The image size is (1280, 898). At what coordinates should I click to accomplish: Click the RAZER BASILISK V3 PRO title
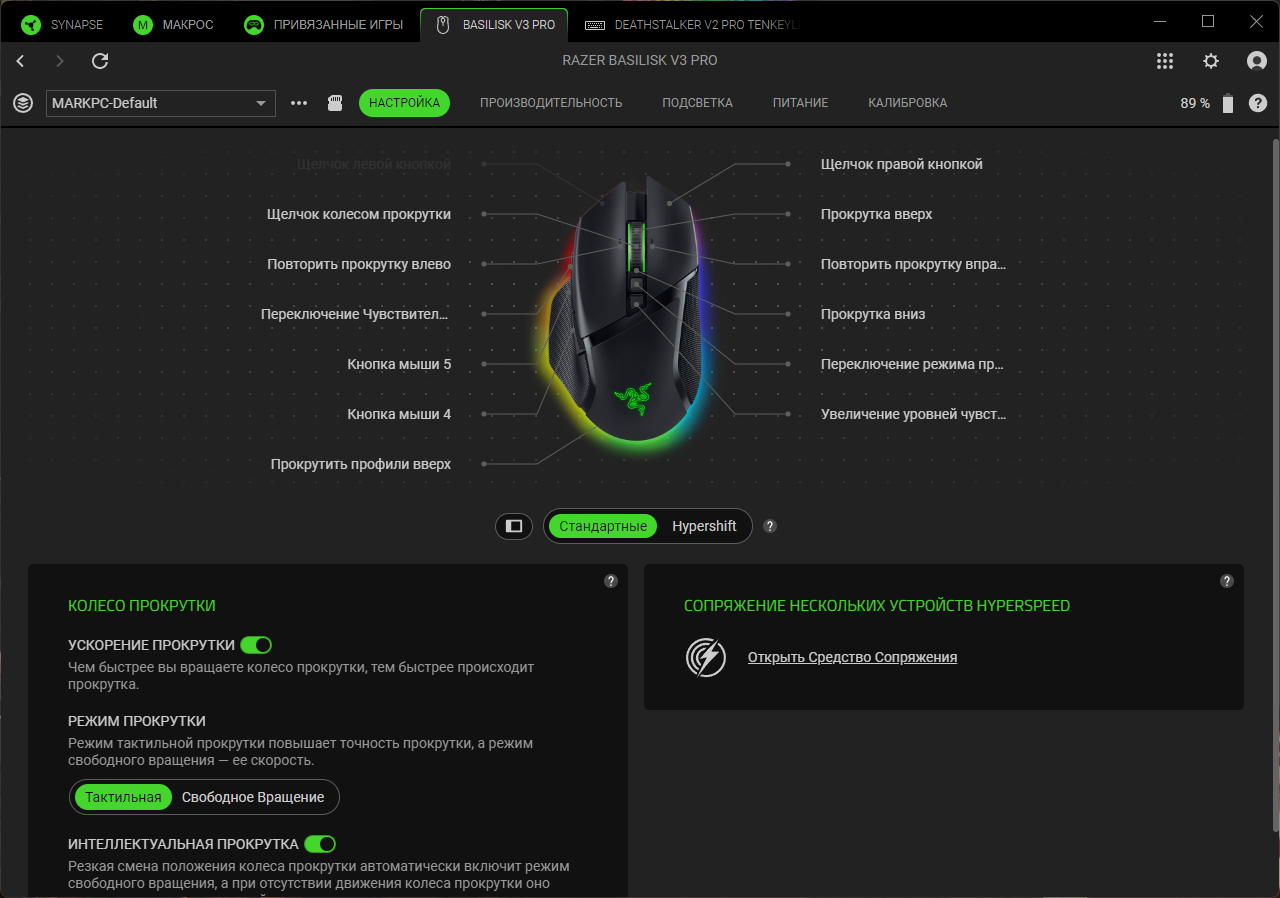coord(640,61)
